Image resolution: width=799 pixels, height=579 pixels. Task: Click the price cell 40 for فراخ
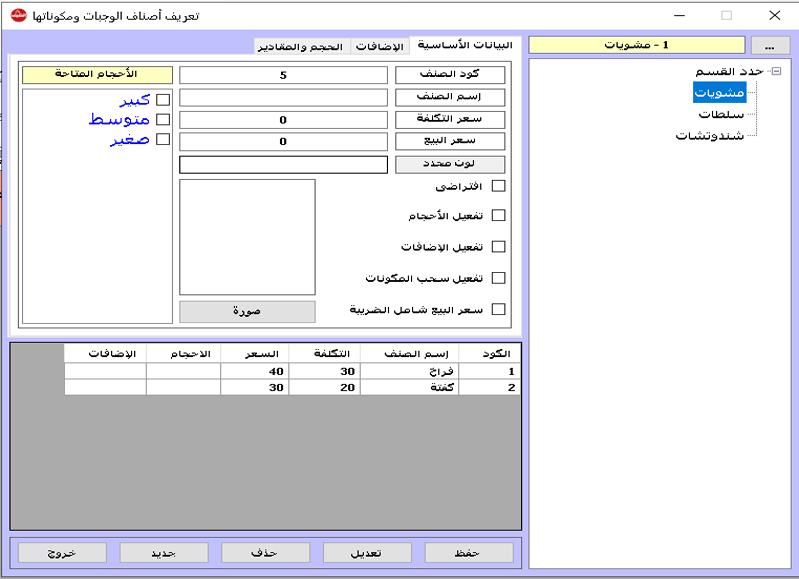pos(254,371)
